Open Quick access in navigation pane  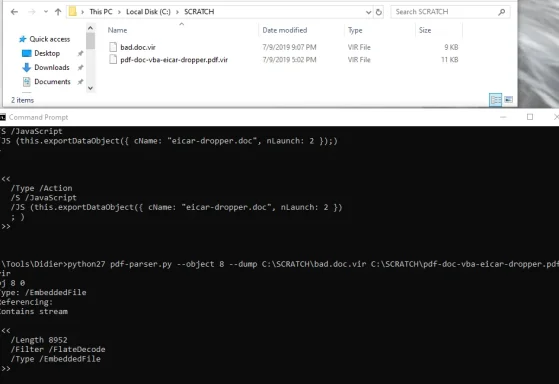coord(50,39)
